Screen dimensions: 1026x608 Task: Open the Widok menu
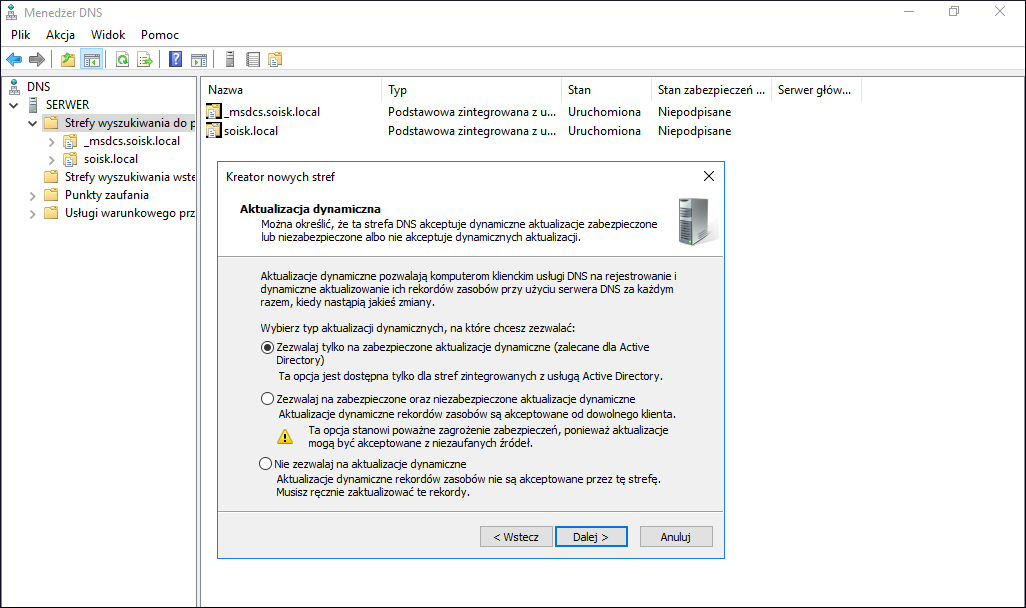[x=108, y=35]
